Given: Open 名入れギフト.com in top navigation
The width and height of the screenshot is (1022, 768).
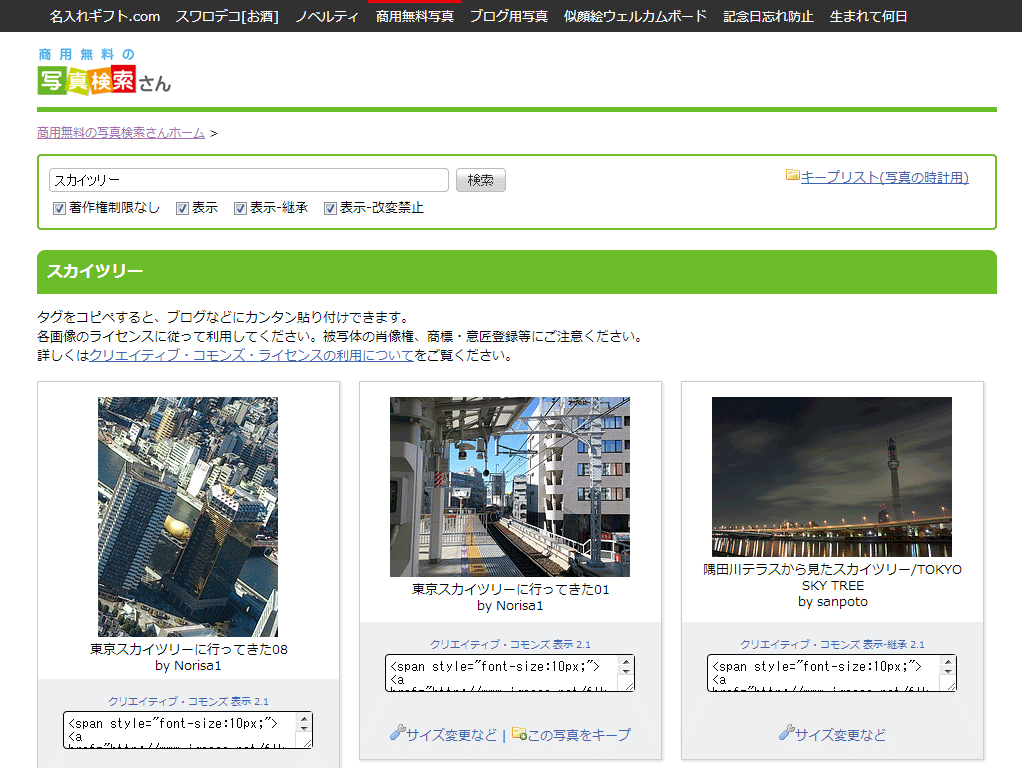Looking at the screenshot, I should [105, 16].
